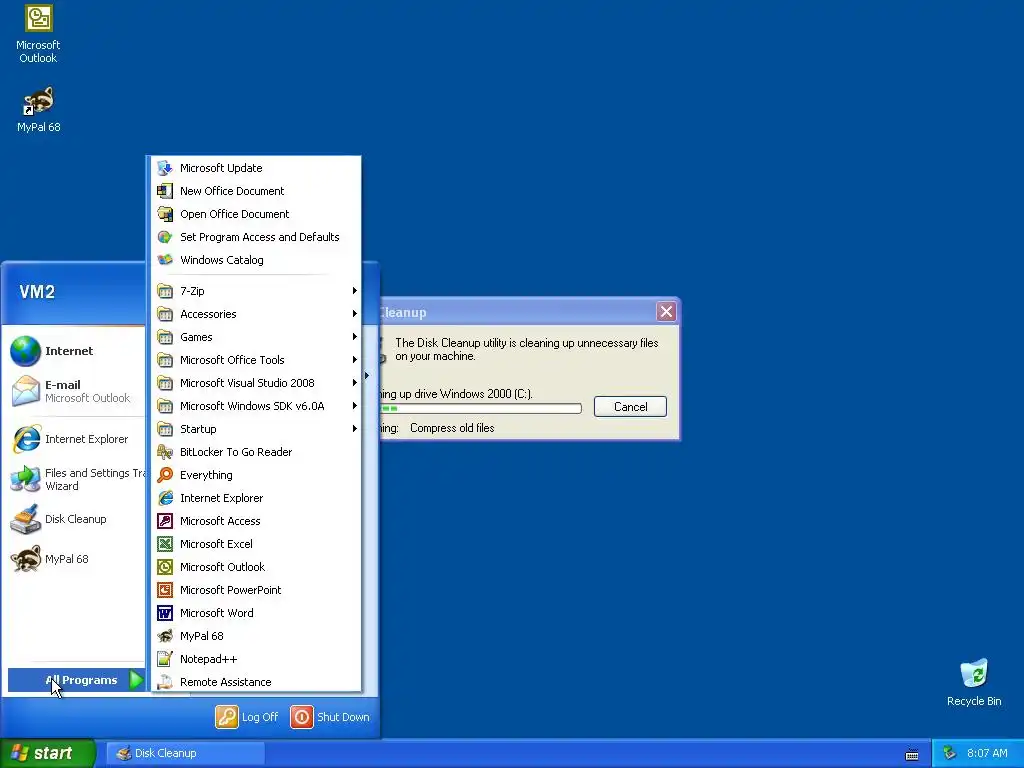Click the Notepad++ icon
The height and width of the screenshot is (768, 1024).
165,659
